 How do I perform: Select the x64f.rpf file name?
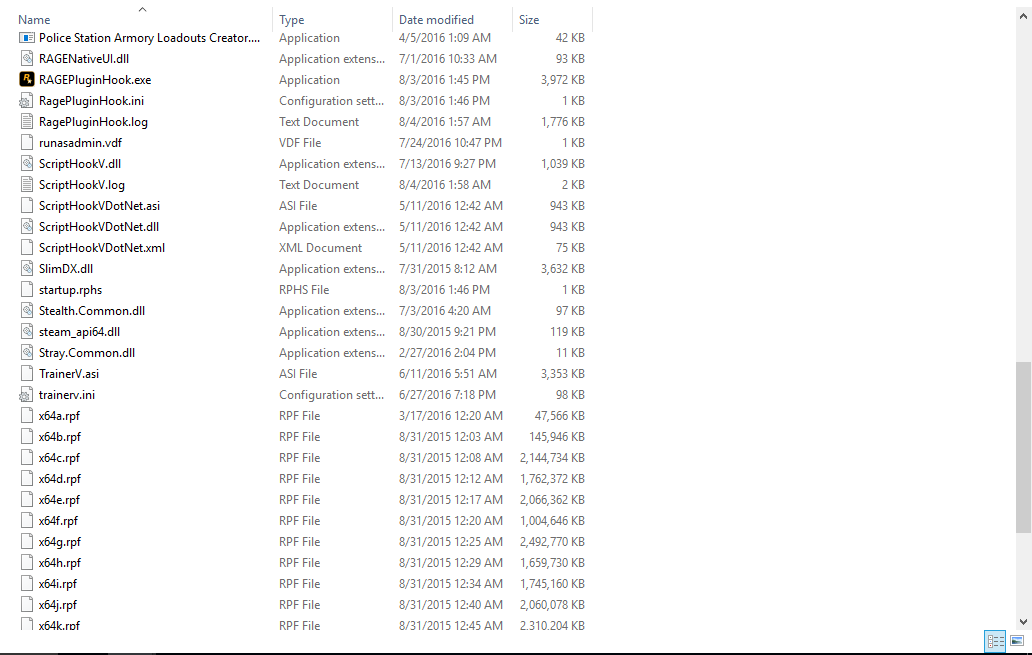(58, 521)
